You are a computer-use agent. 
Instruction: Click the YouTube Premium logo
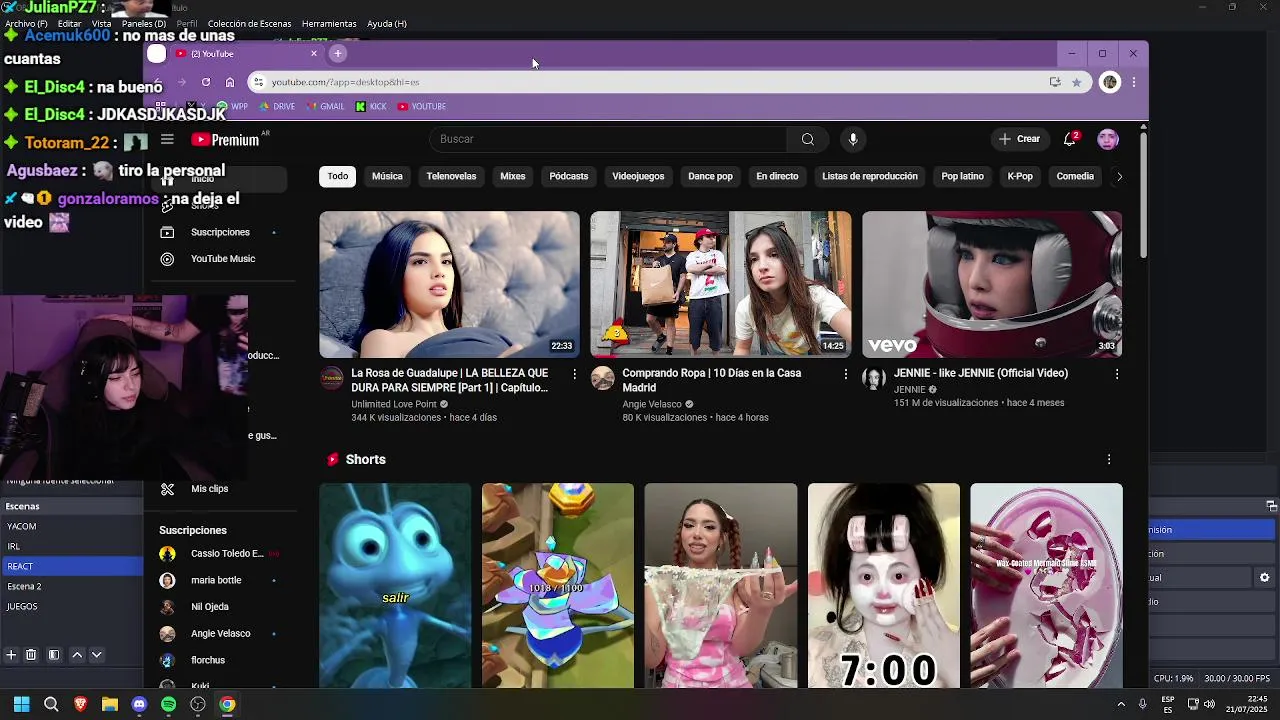click(x=226, y=140)
